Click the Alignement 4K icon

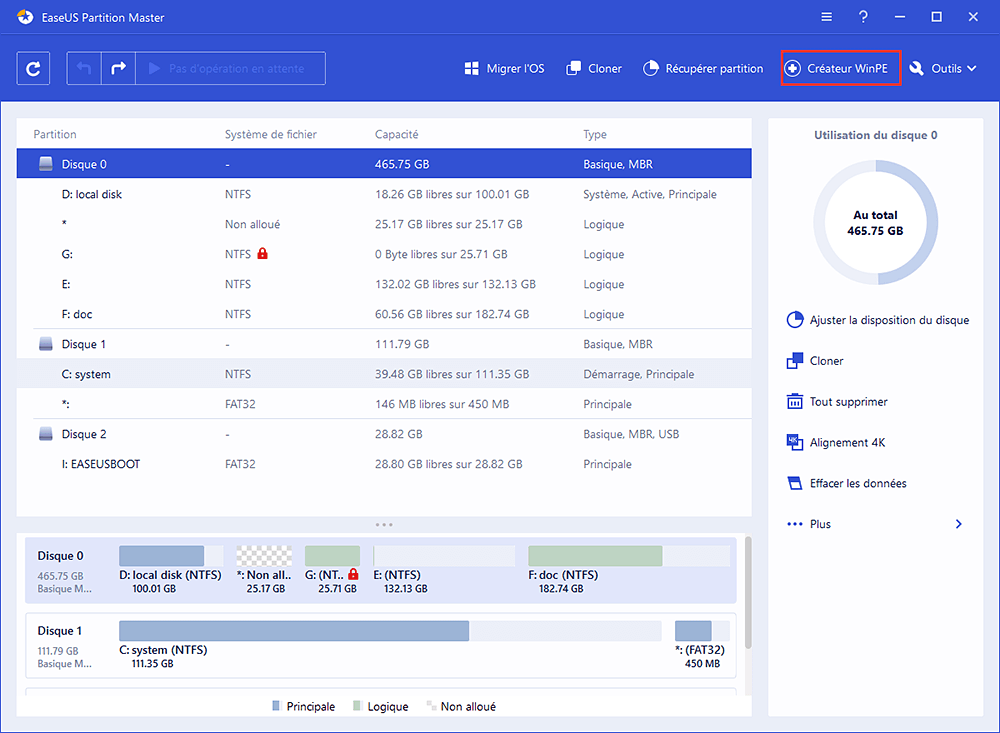795,442
